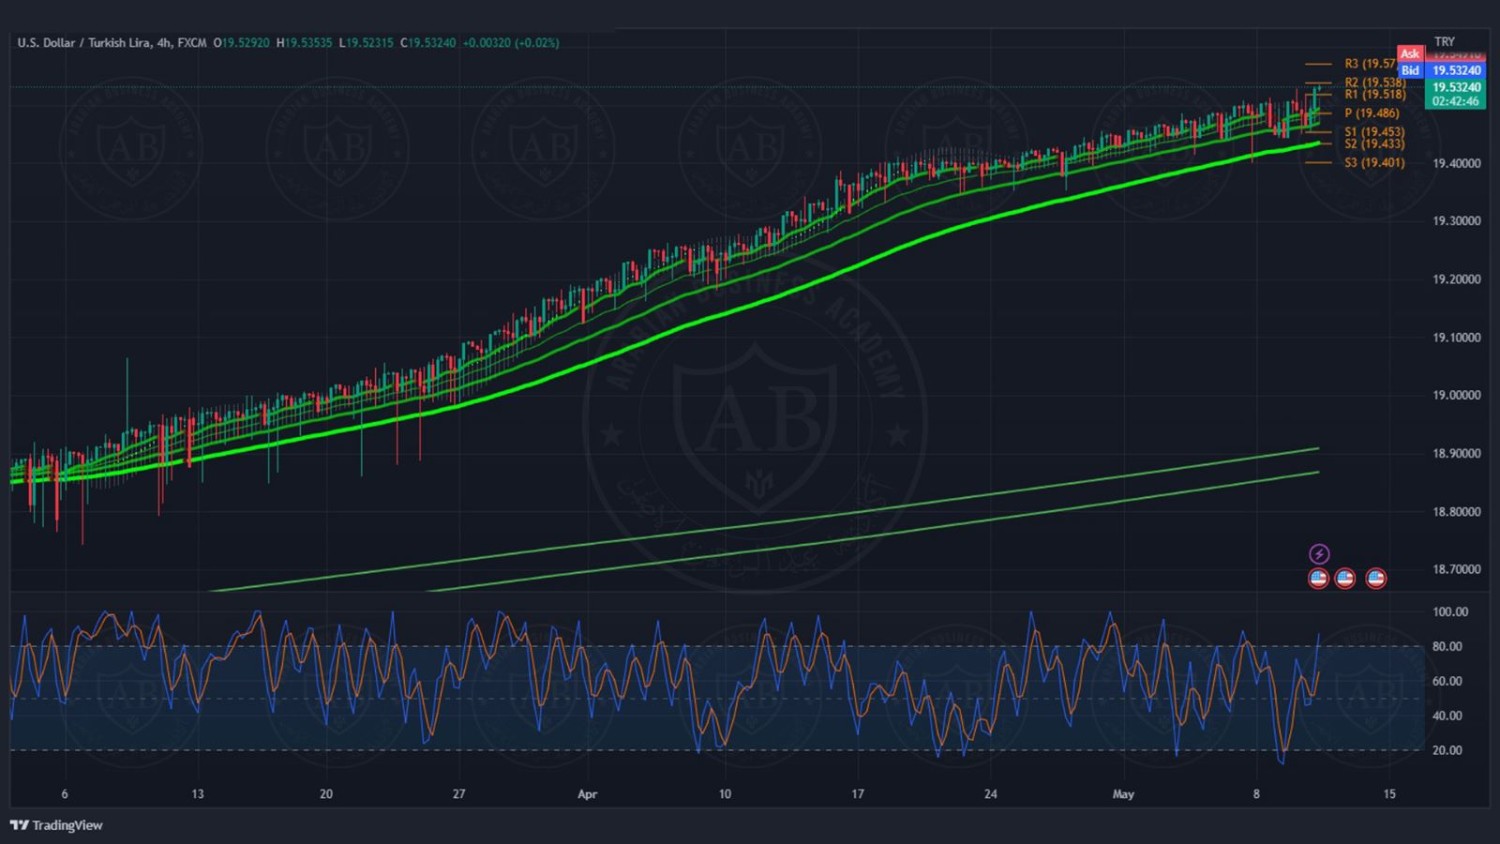
Task: Click the green current price countdown label
Action: 1455,94
